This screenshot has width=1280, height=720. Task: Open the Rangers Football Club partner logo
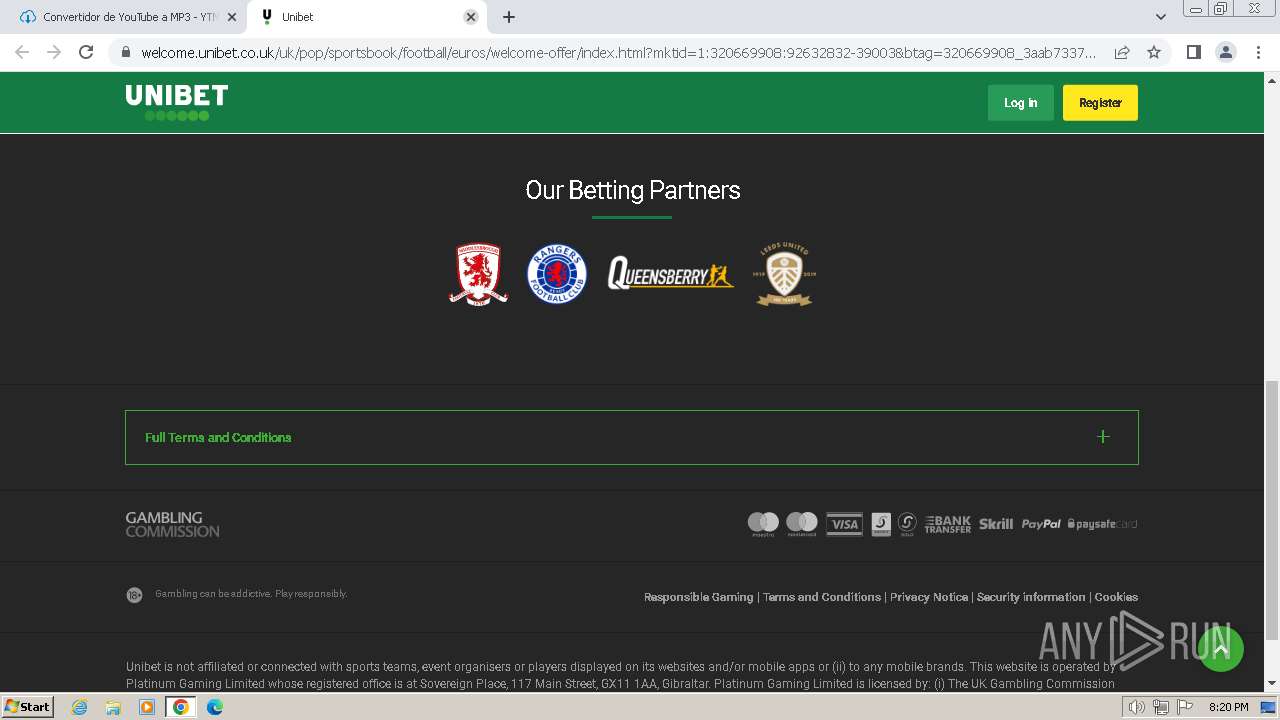tap(557, 274)
